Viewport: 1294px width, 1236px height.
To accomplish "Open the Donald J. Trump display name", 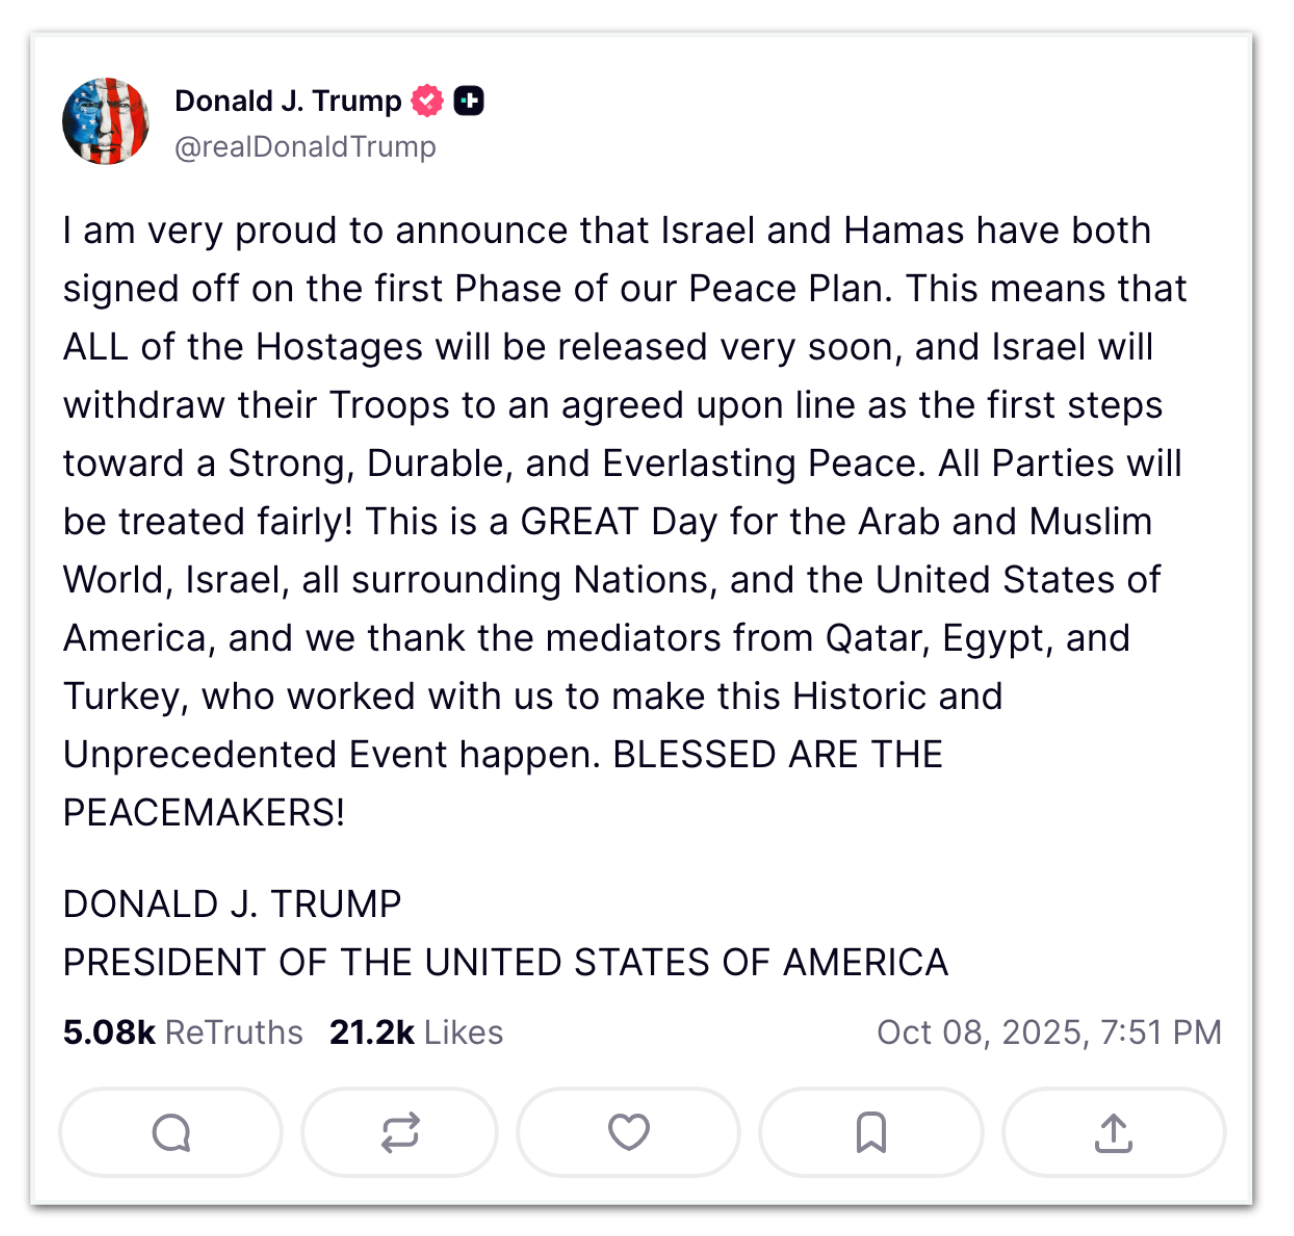I will 288,101.
